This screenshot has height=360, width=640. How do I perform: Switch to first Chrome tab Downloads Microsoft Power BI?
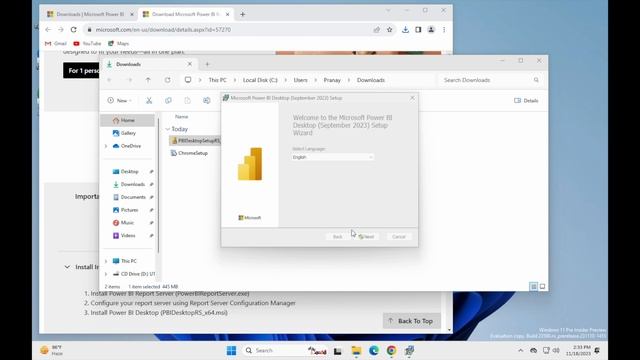coord(90,14)
